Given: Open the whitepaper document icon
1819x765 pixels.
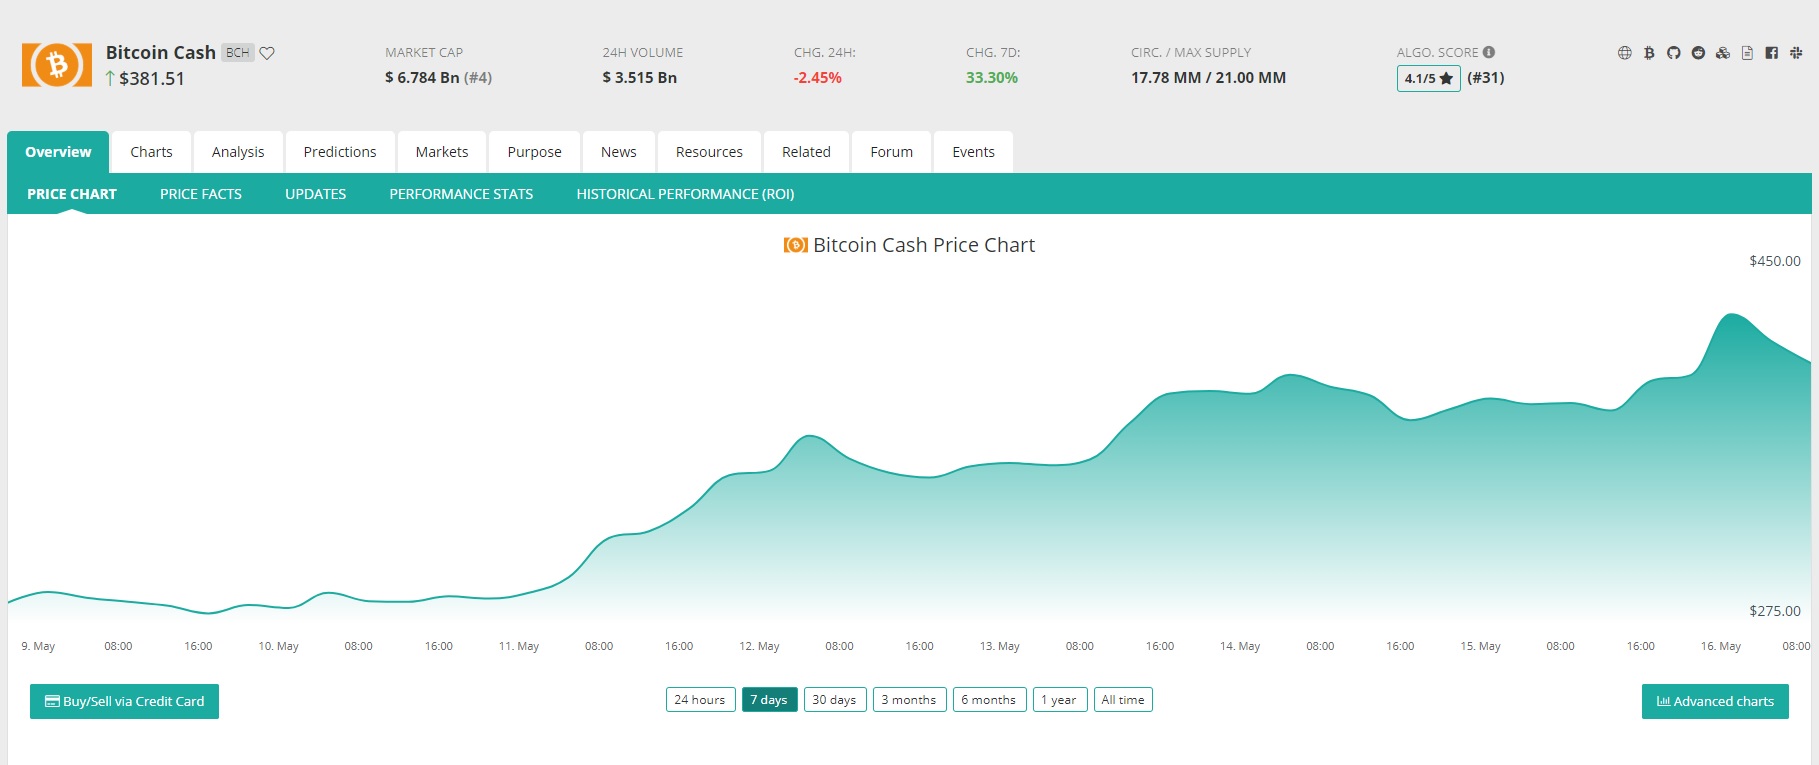Looking at the screenshot, I should pos(1747,53).
